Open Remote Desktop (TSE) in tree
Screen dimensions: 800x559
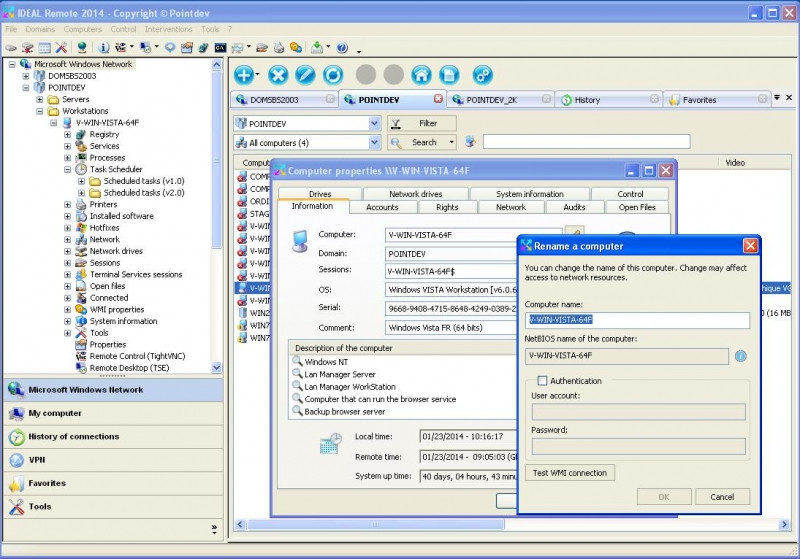click(129, 368)
